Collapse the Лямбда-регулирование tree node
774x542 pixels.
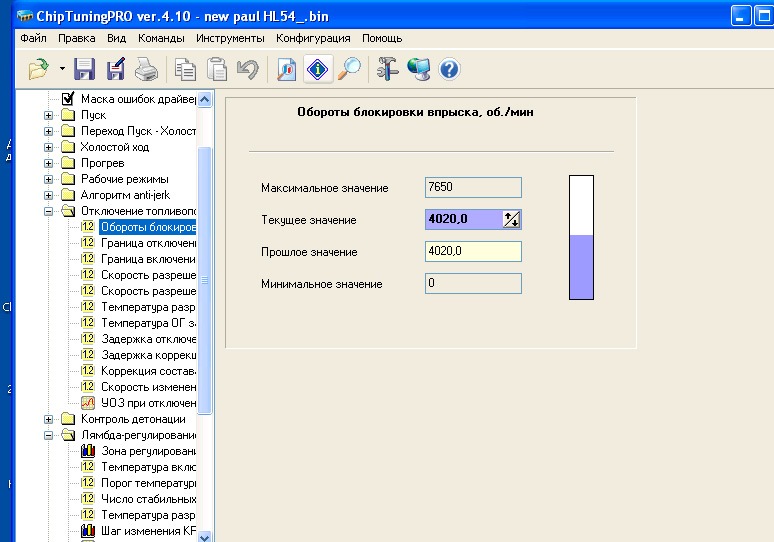point(48,435)
